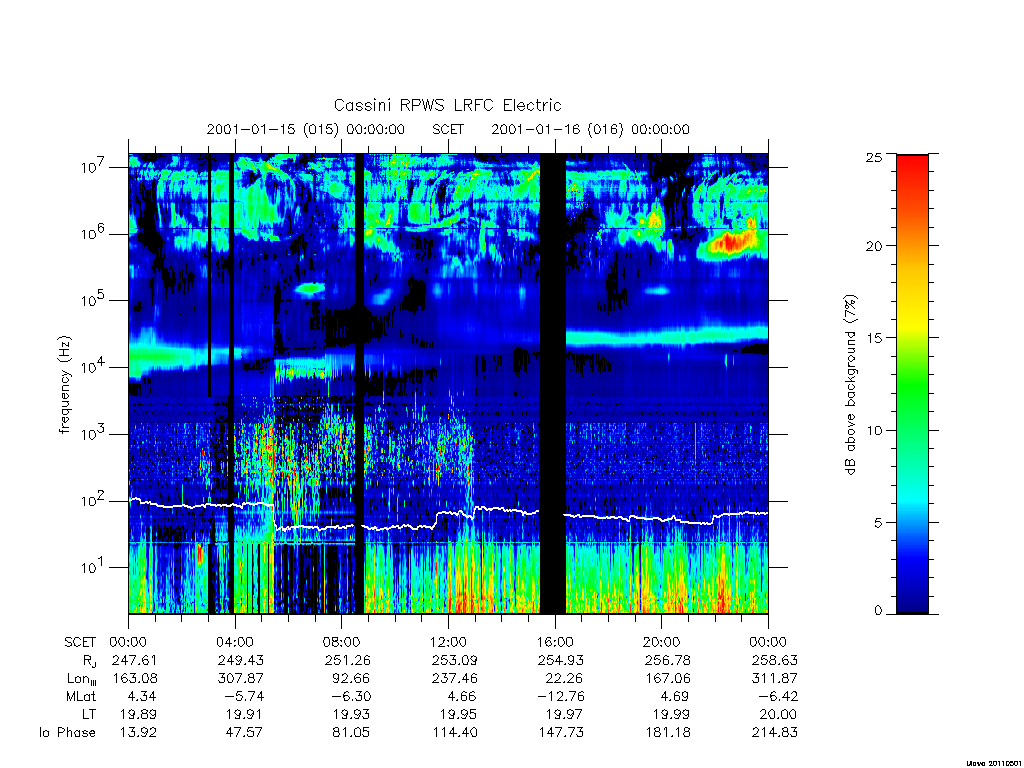Click the 15 value on the colorbar scale

(874, 338)
